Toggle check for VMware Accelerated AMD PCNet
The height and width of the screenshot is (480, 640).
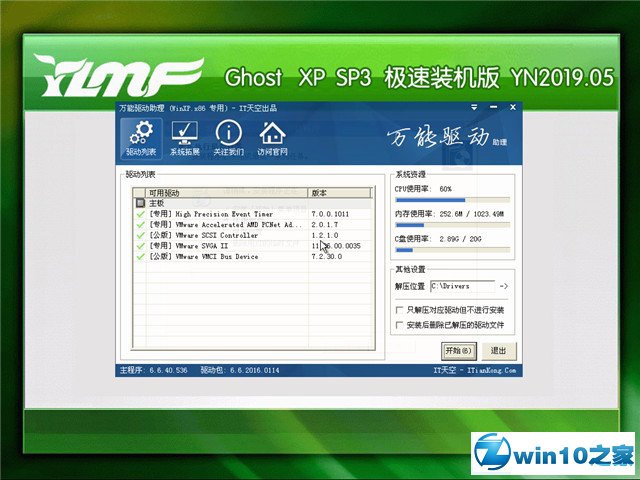140,224
